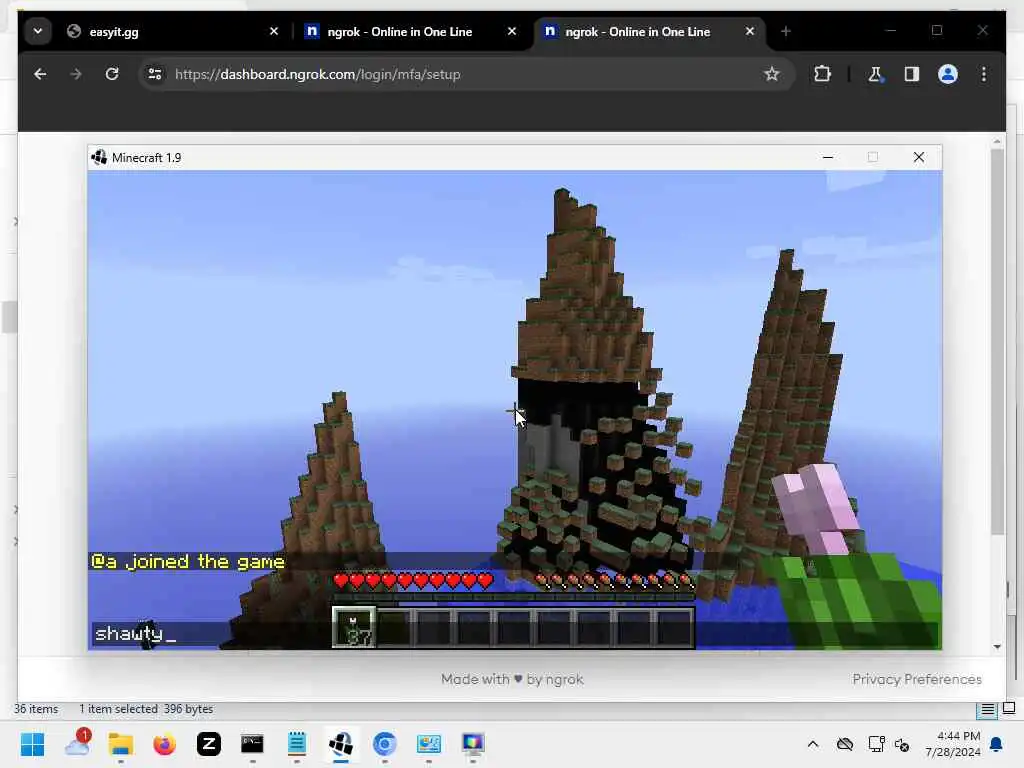The image size is (1024, 768).
Task: Bookmark this page with the star icon
Action: point(771,74)
